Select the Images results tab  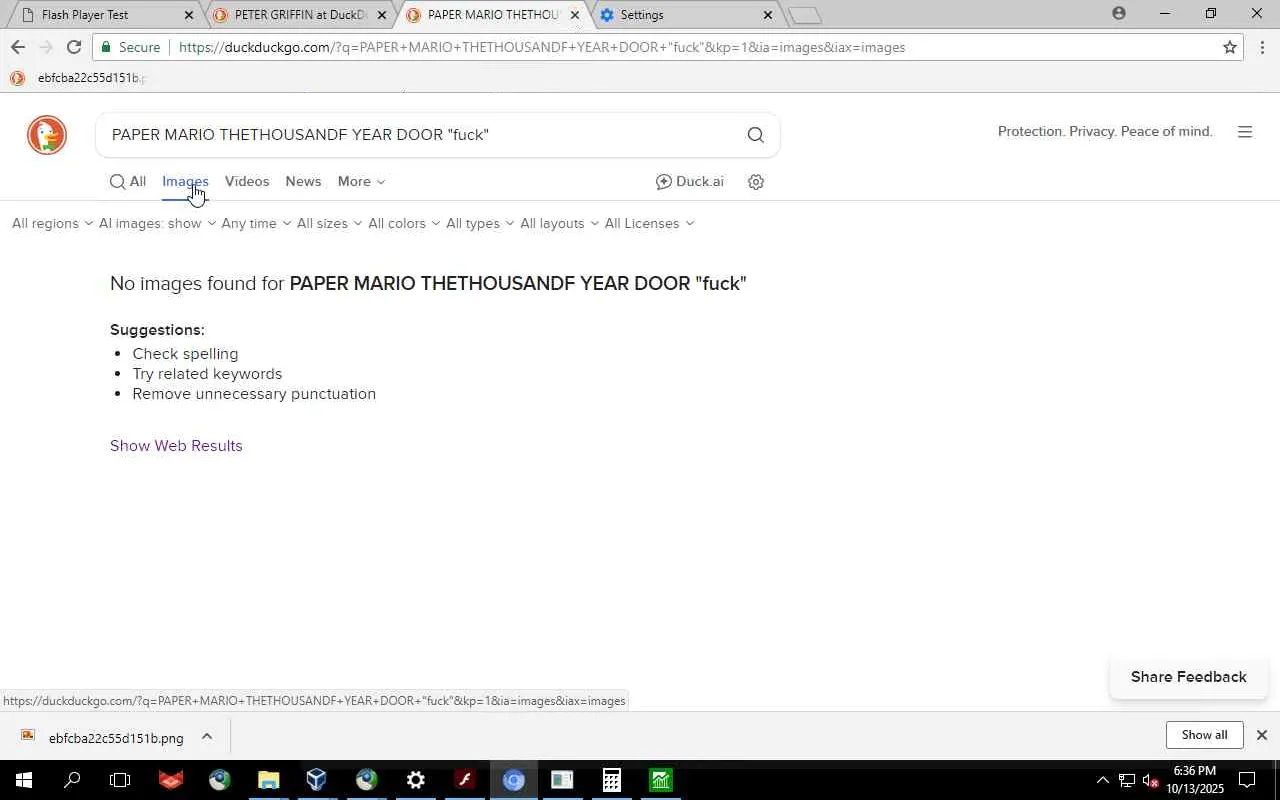tap(185, 182)
